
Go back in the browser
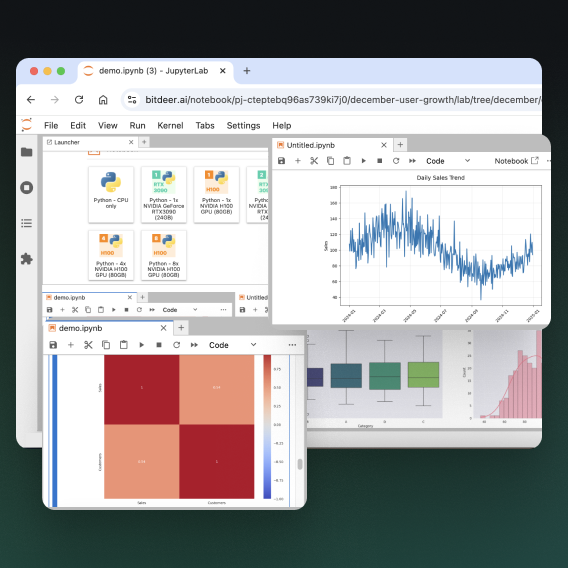coord(31,100)
